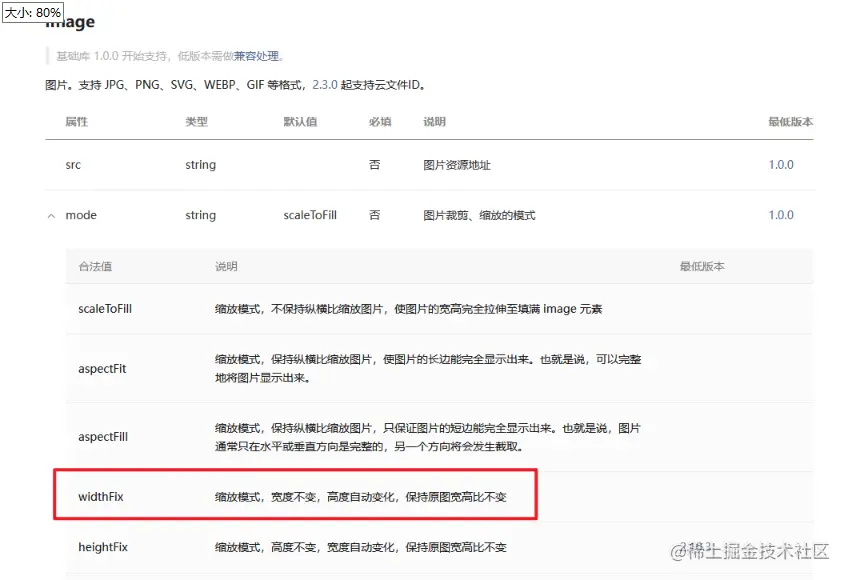Click the 属性 column header
The height and width of the screenshot is (580, 848).
[x=74, y=122]
